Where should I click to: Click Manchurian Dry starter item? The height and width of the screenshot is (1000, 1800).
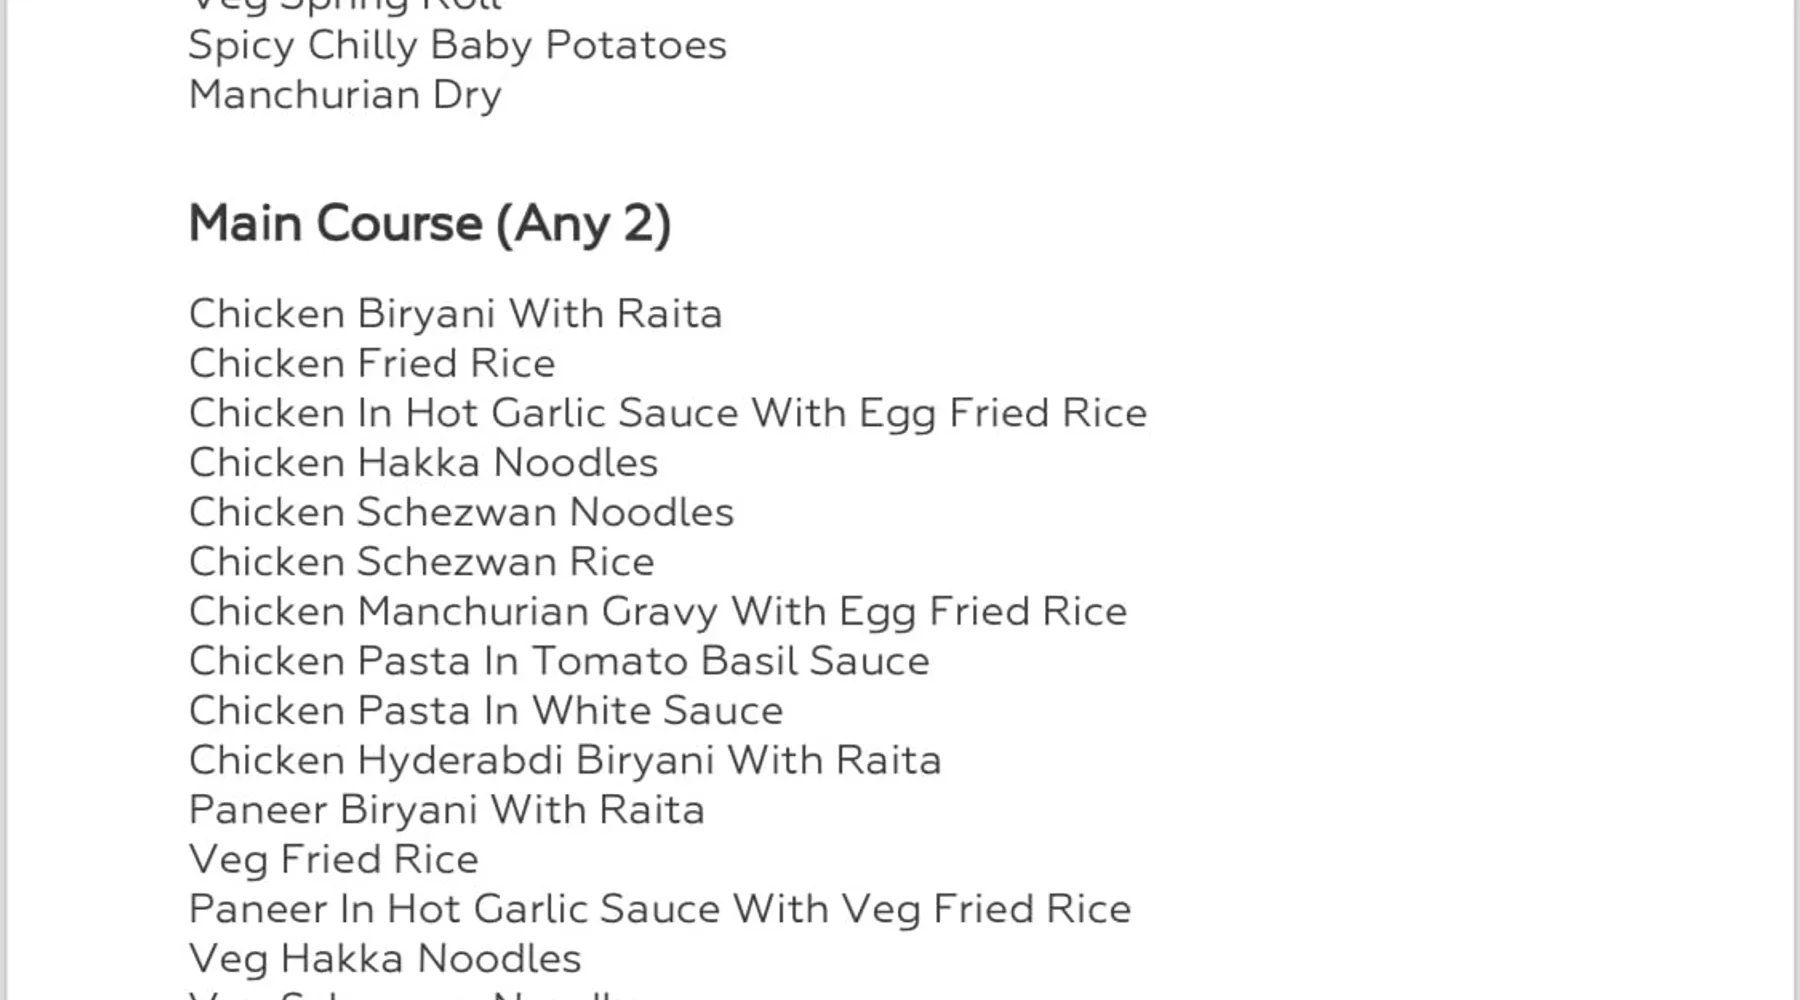(345, 96)
